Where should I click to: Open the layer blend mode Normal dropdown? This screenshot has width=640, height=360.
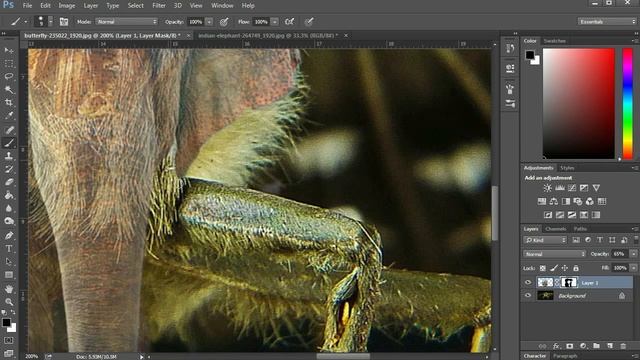click(555, 254)
